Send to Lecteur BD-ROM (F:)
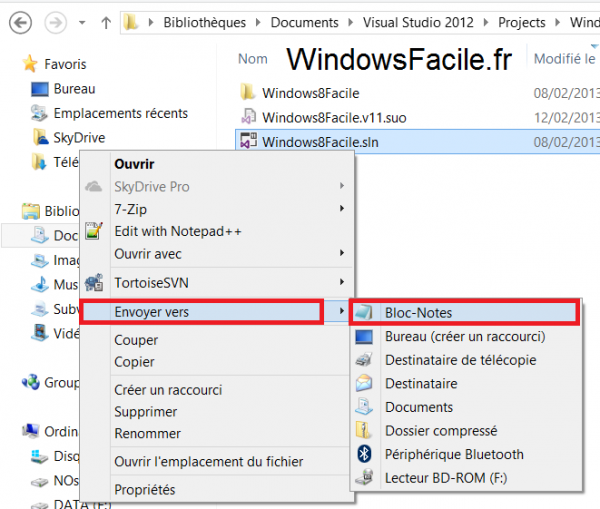600x509 pixels. click(x=466, y=478)
